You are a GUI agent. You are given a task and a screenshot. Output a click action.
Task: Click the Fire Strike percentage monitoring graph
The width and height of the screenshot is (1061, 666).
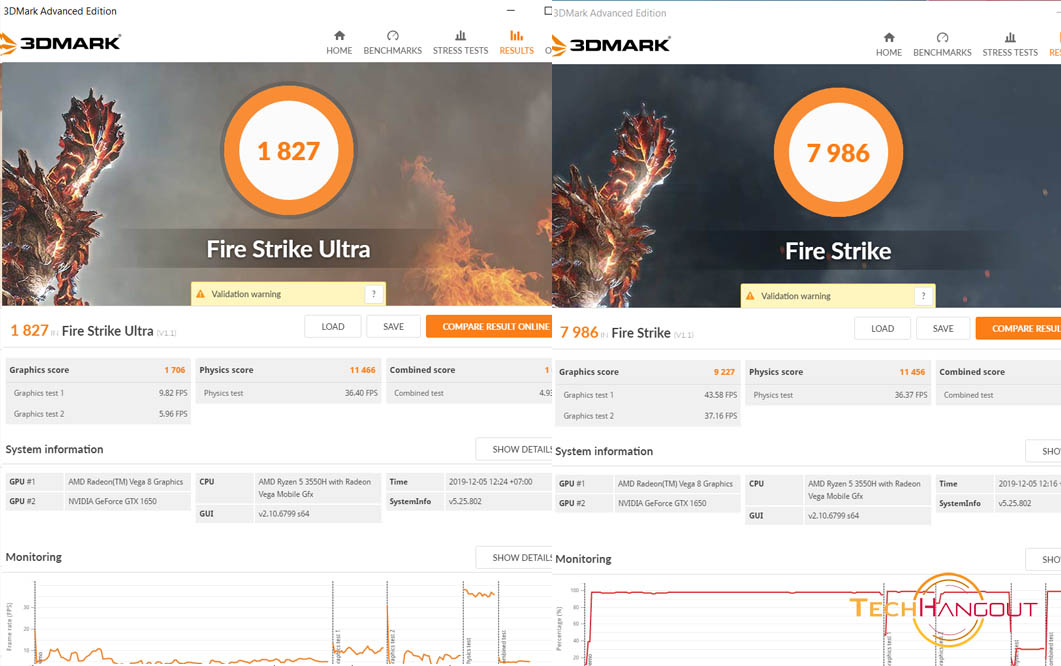[x=807, y=624]
